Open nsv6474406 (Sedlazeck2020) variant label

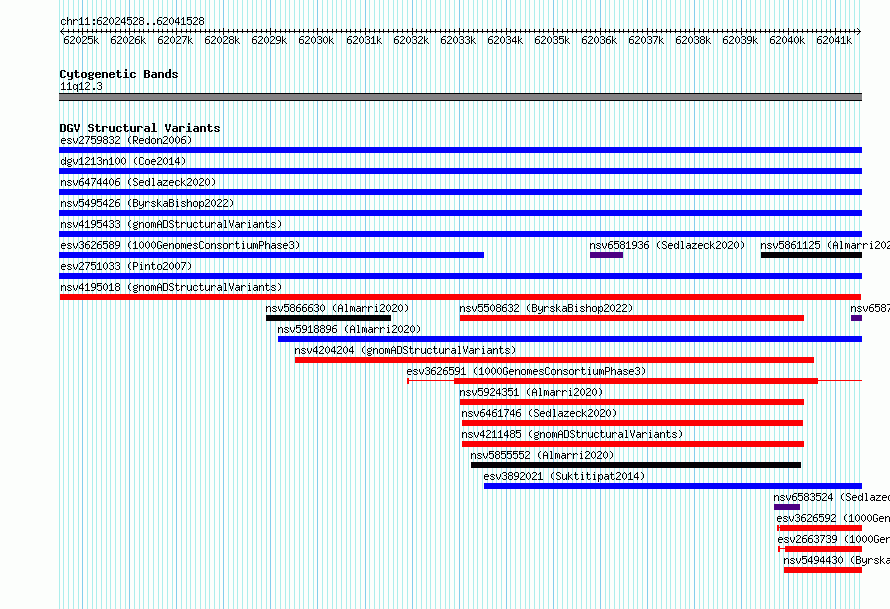pyautogui.click(x=138, y=182)
